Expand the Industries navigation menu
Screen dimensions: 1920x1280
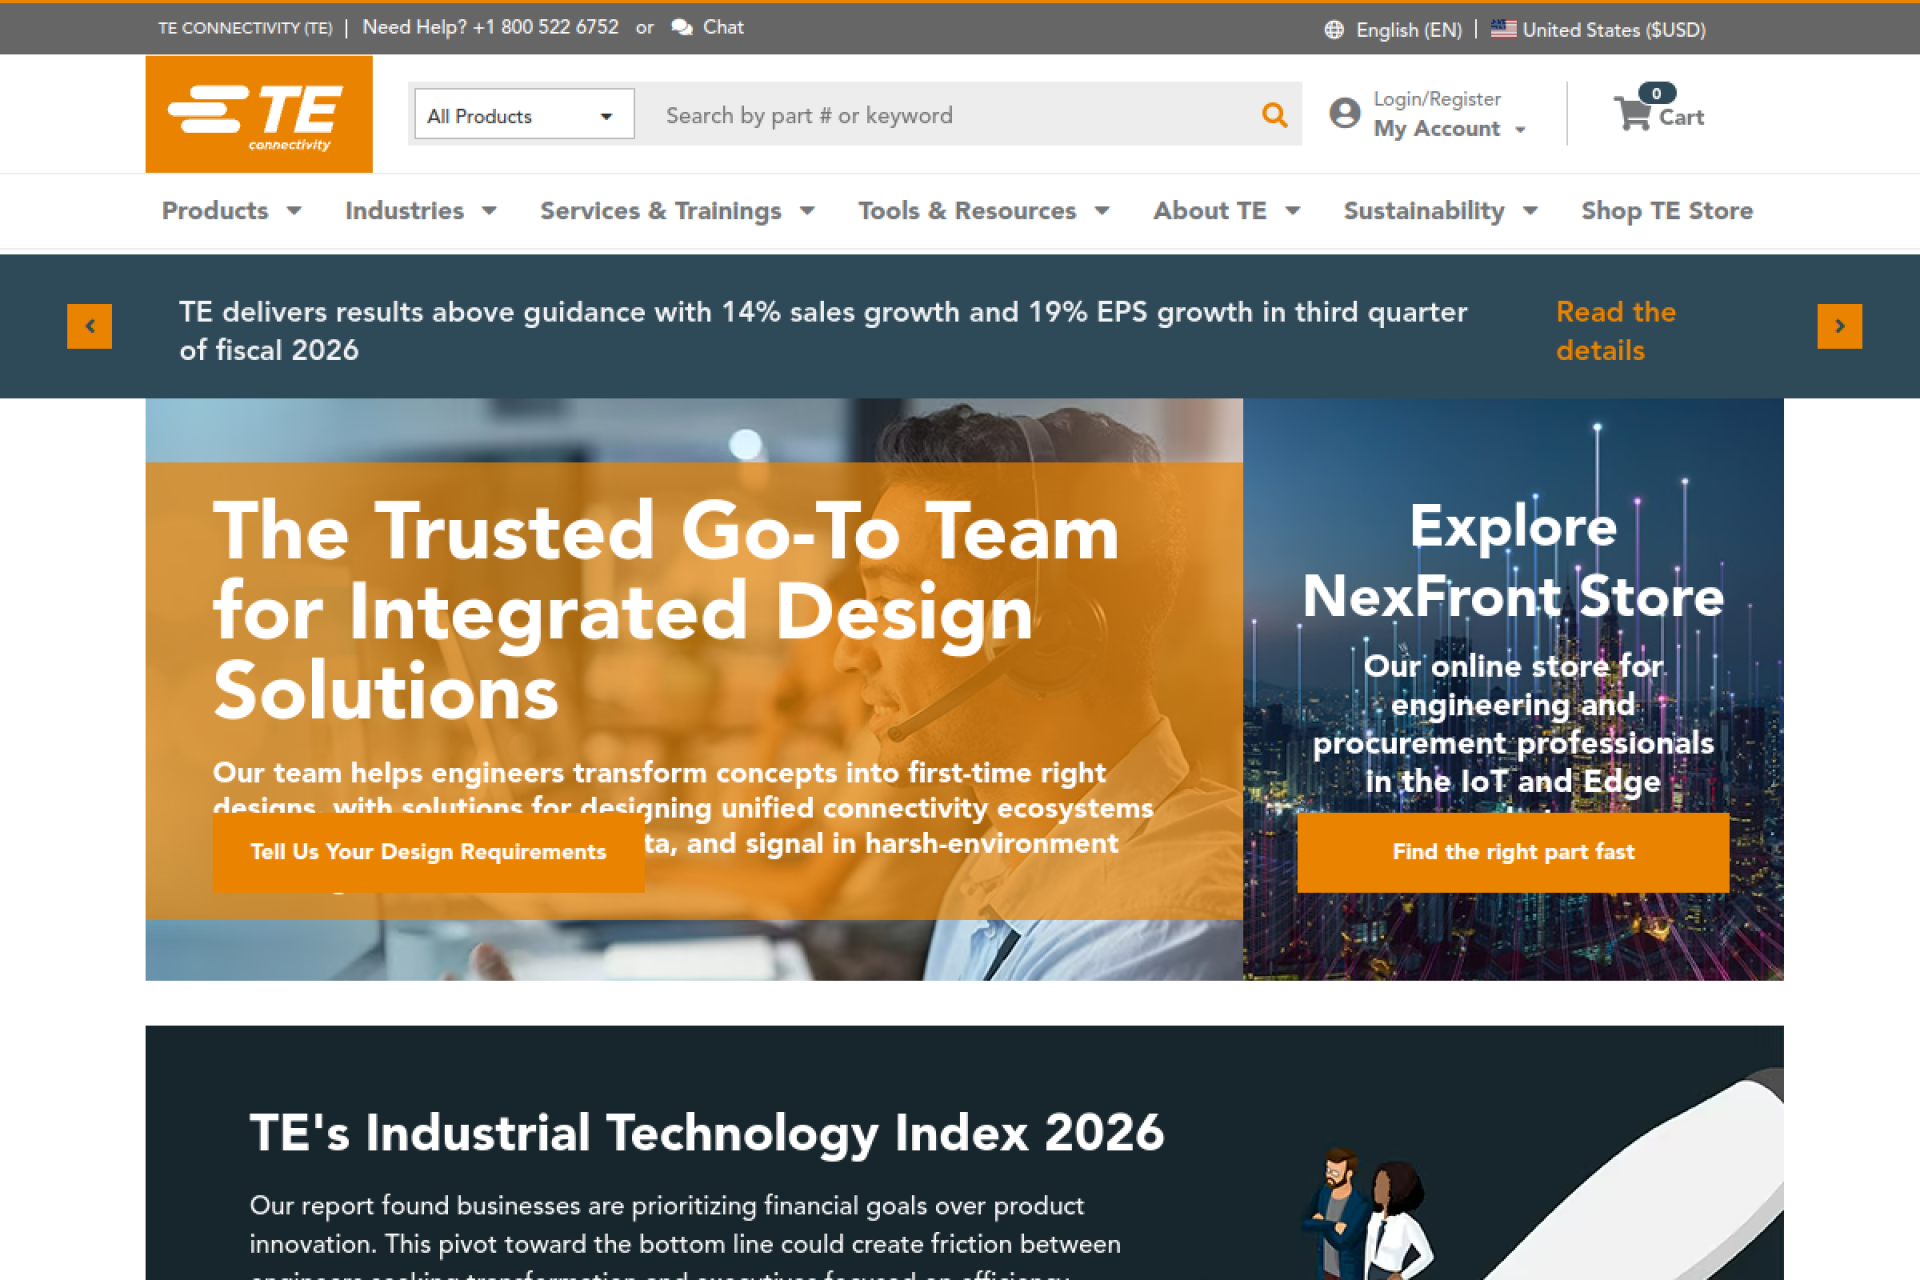click(x=421, y=211)
